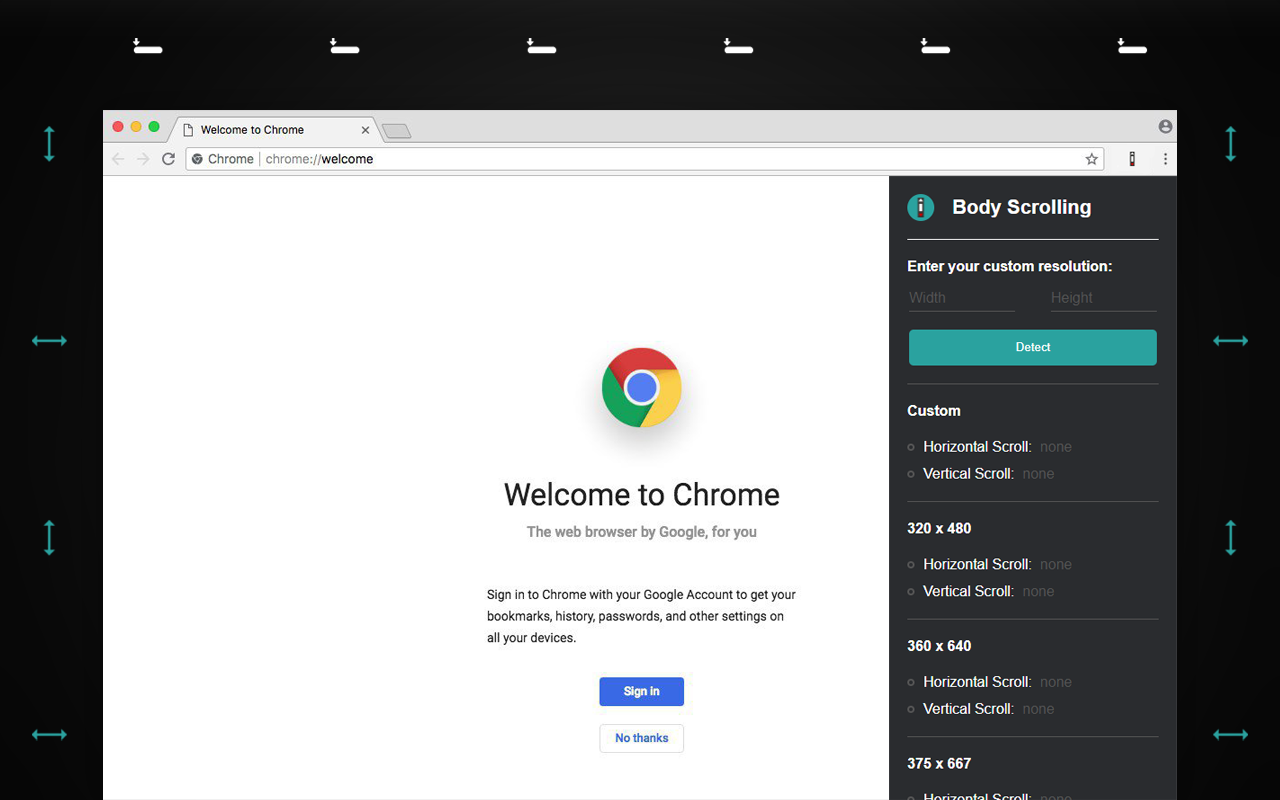Click the reload page icon
This screenshot has width=1280, height=800.
[168, 159]
